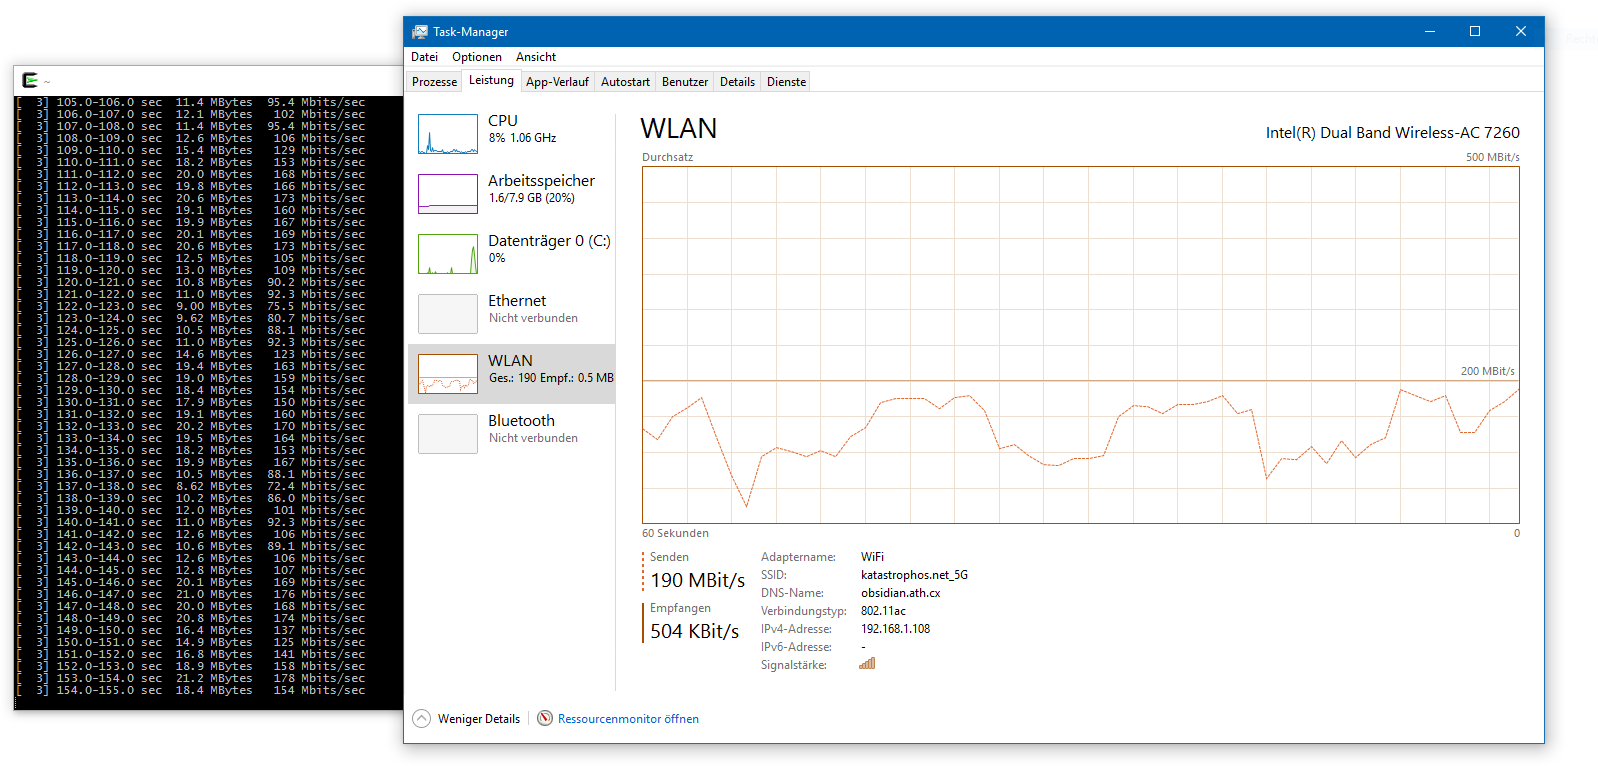Click the IPv4 address 192.168.1.108
This screenshot has height=766, width=1598.
click(x=895, y=629)
